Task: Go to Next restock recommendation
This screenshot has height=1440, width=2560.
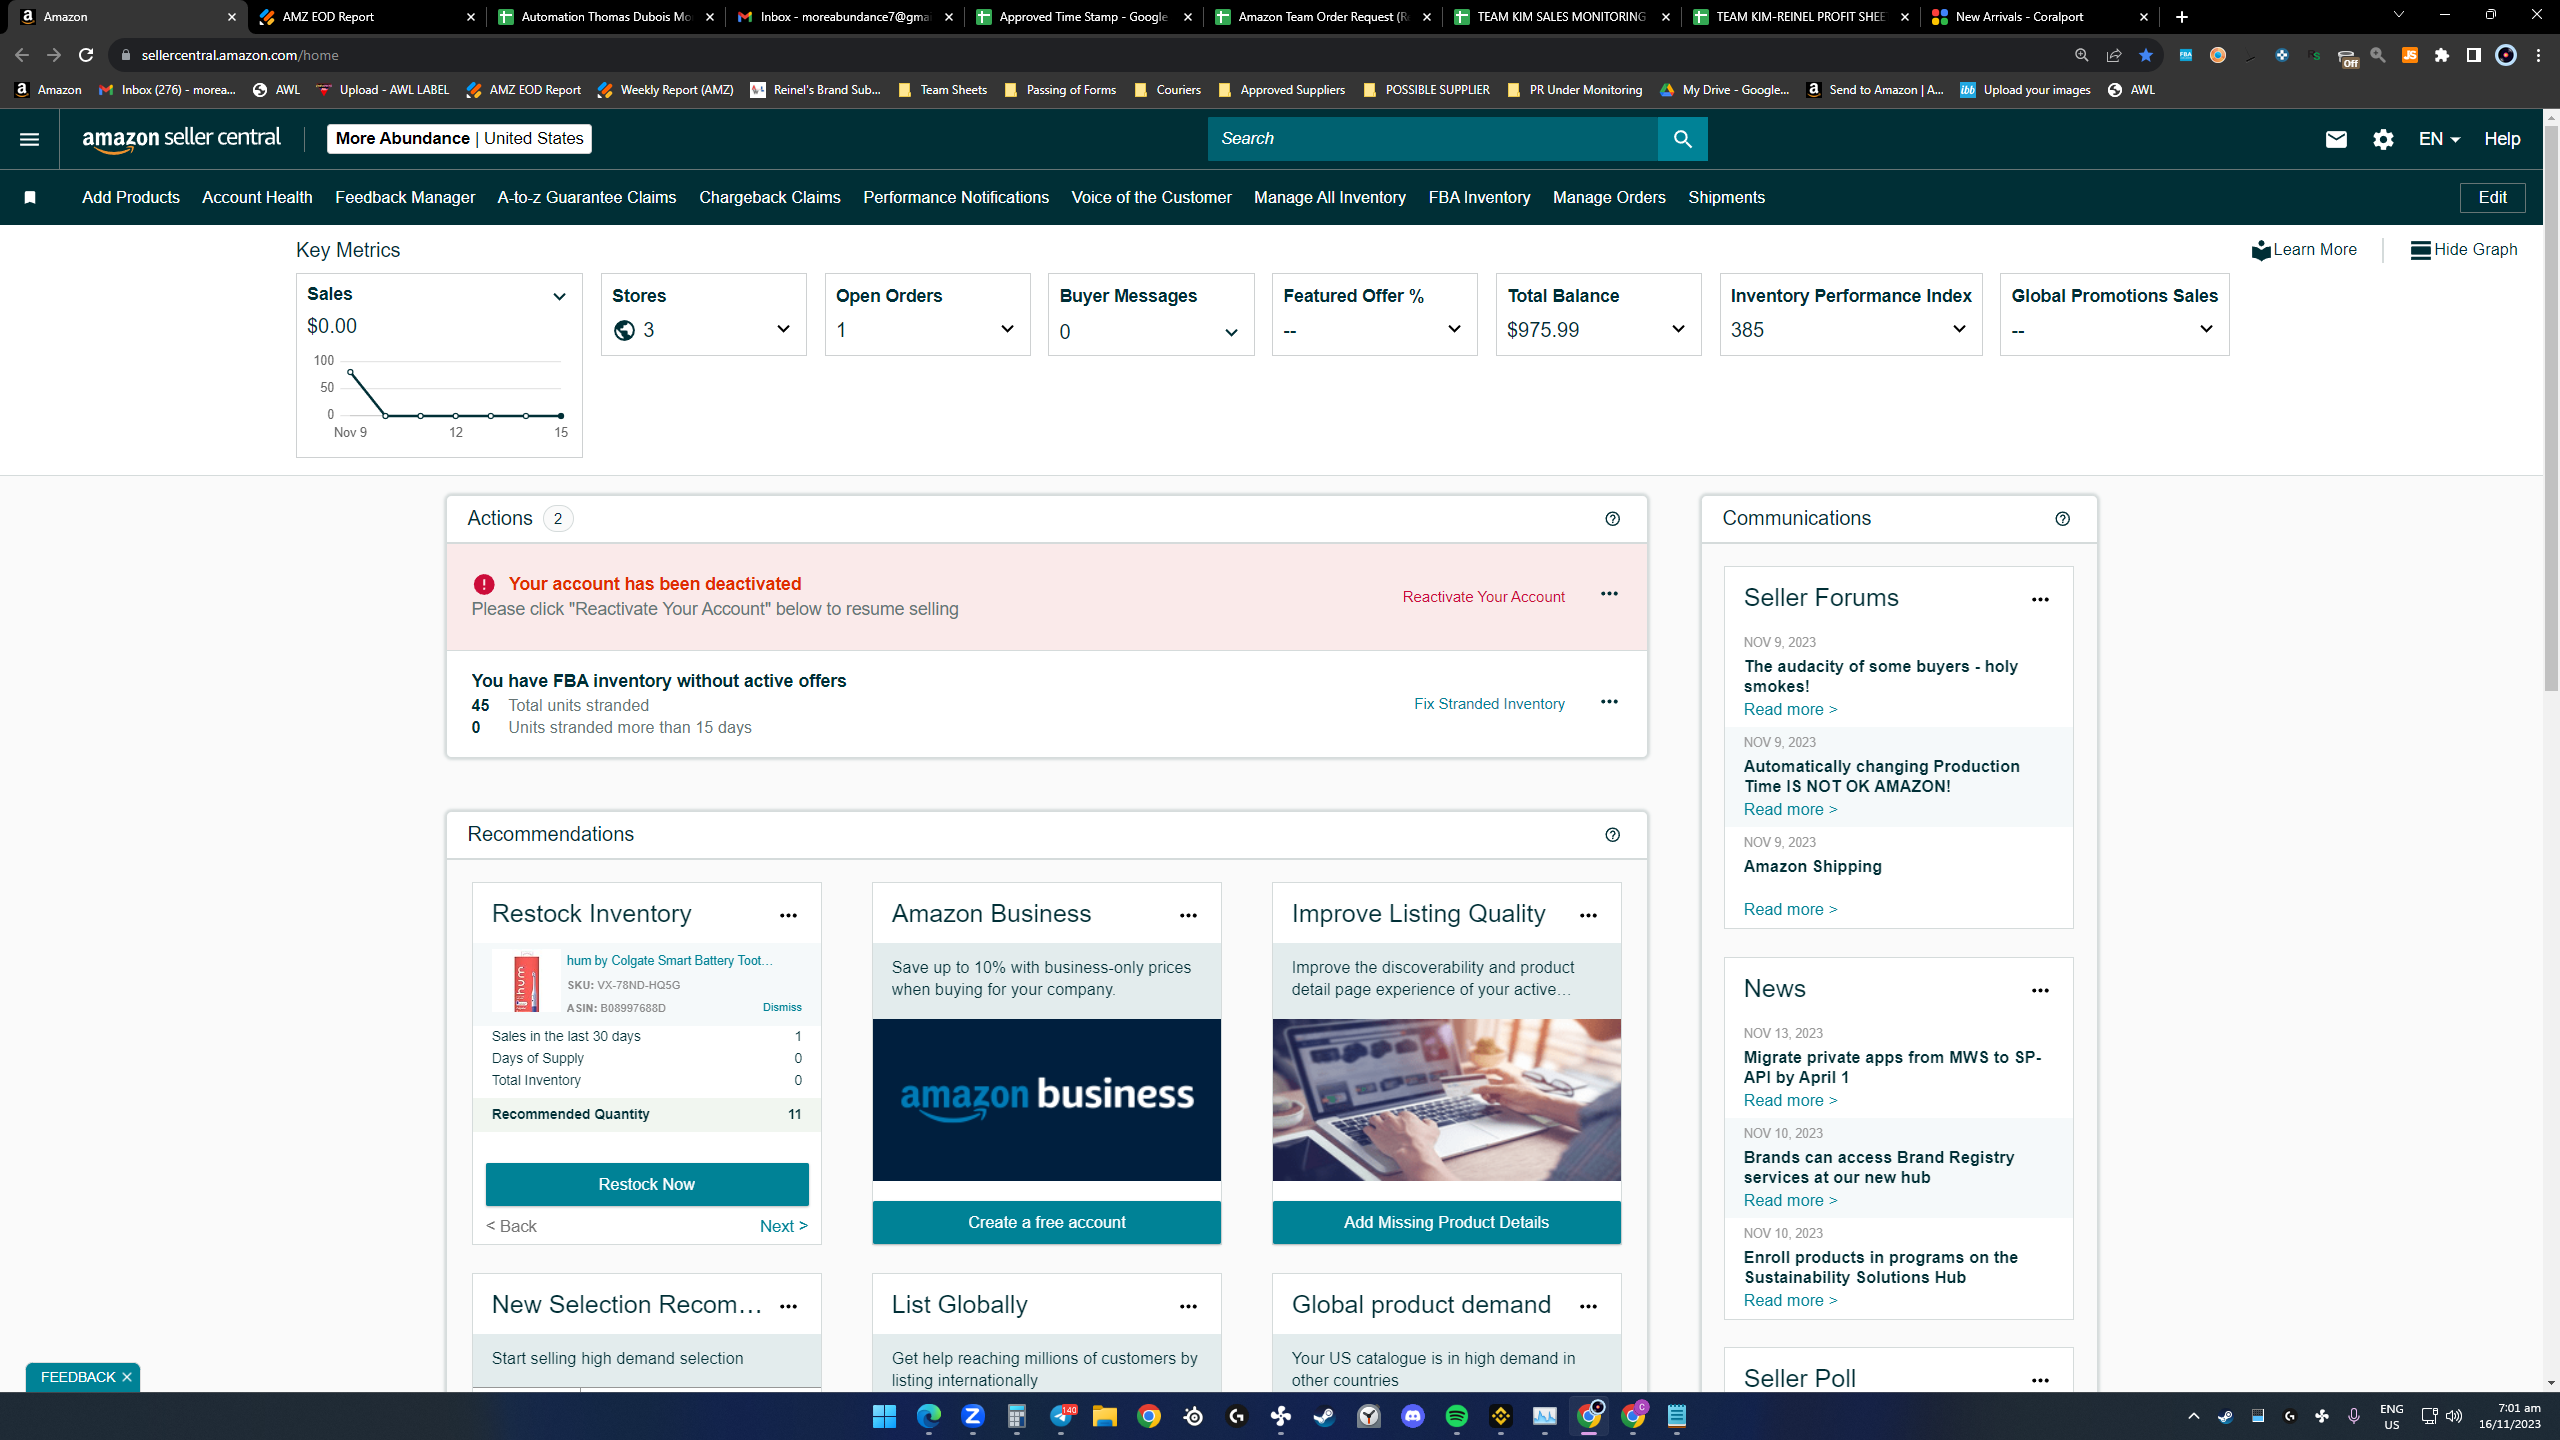Action: [783, 1226]
